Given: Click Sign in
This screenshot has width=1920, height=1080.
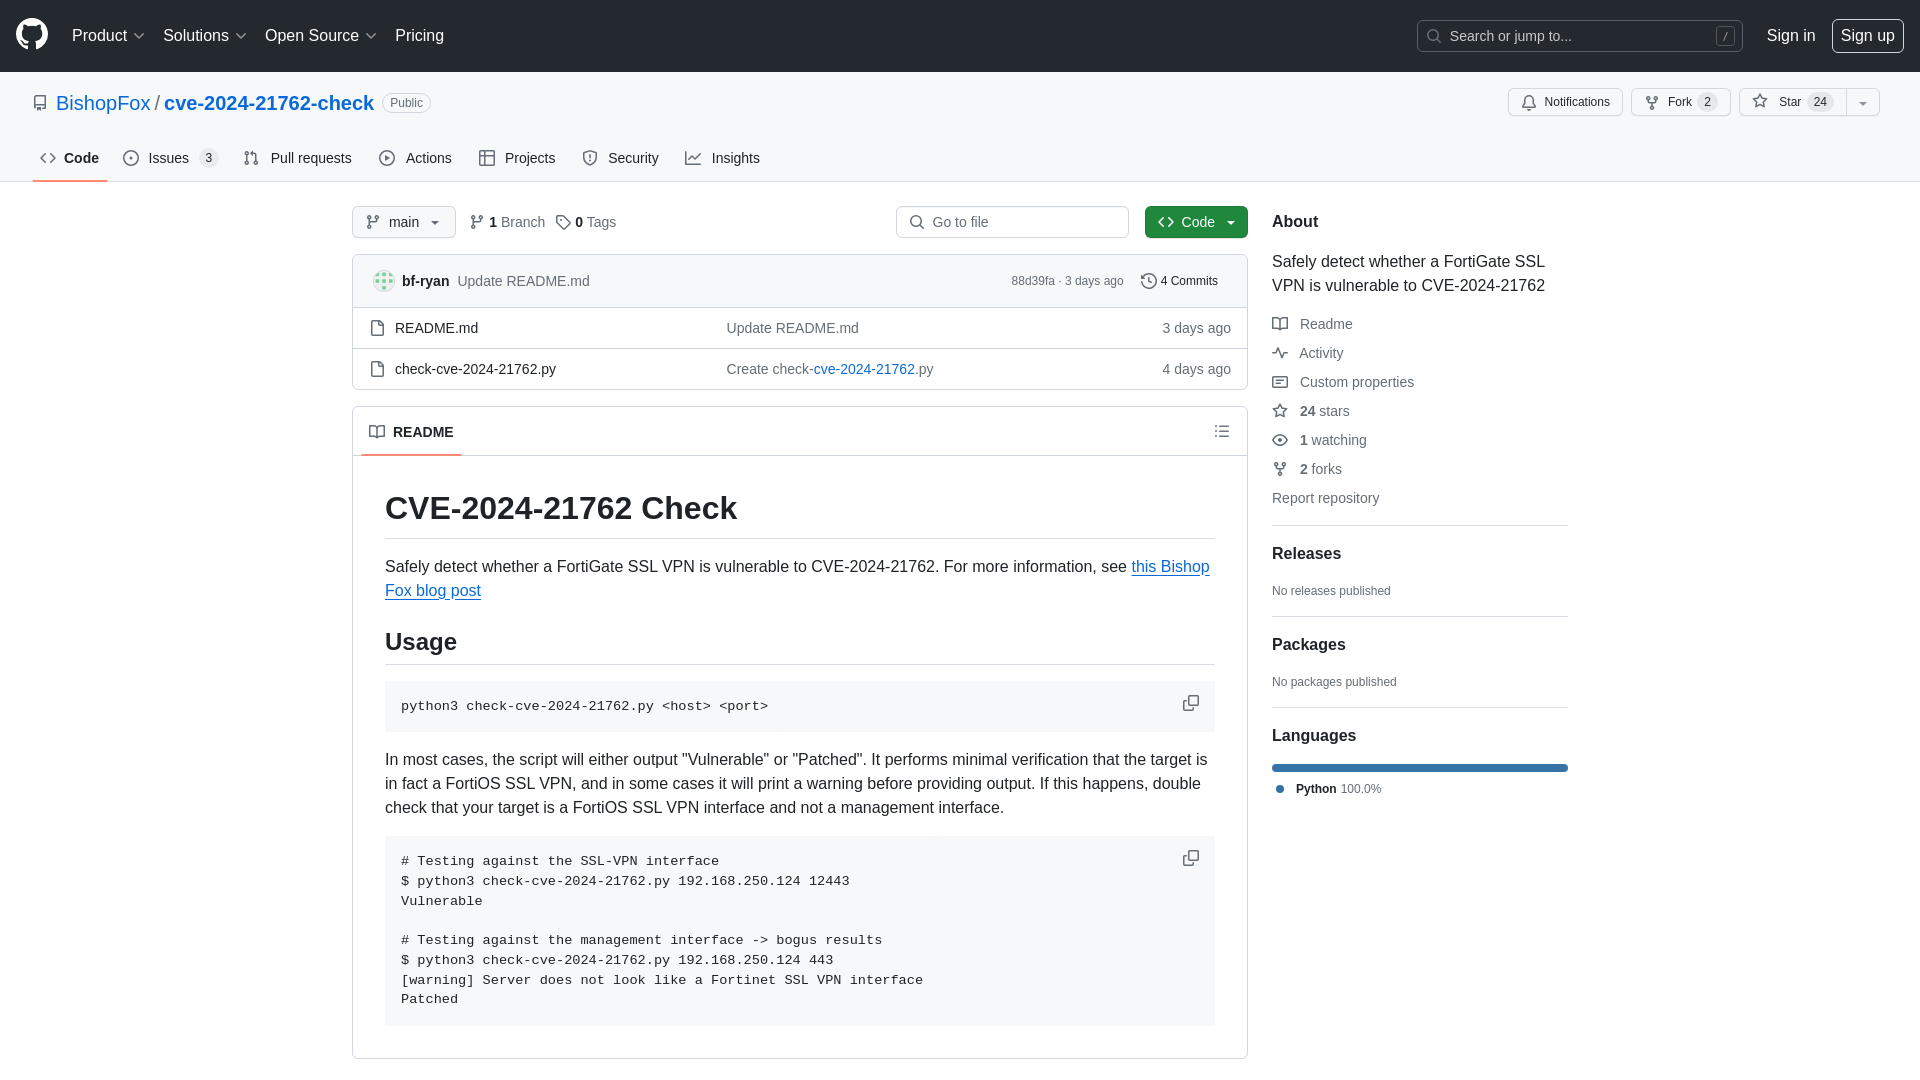Looking at the screenshot, I should click(1791, 36).
